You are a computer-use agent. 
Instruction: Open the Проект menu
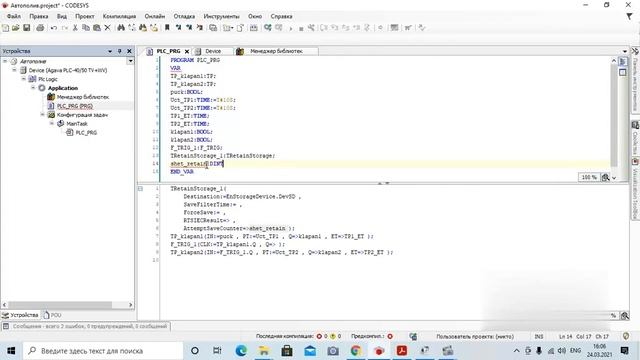click(x=84, y=17)
